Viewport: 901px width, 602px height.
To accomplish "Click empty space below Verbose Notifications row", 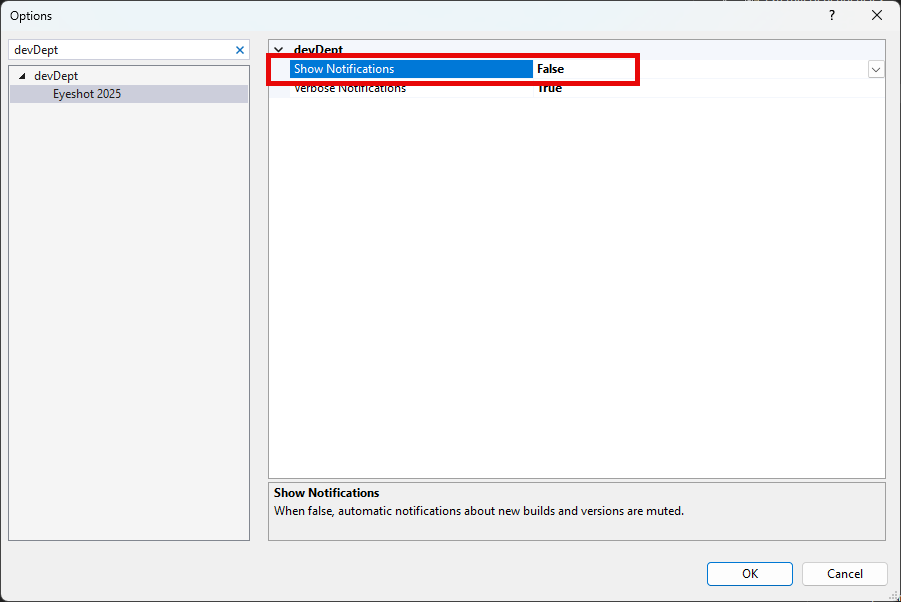I will [x=576, y=280].
